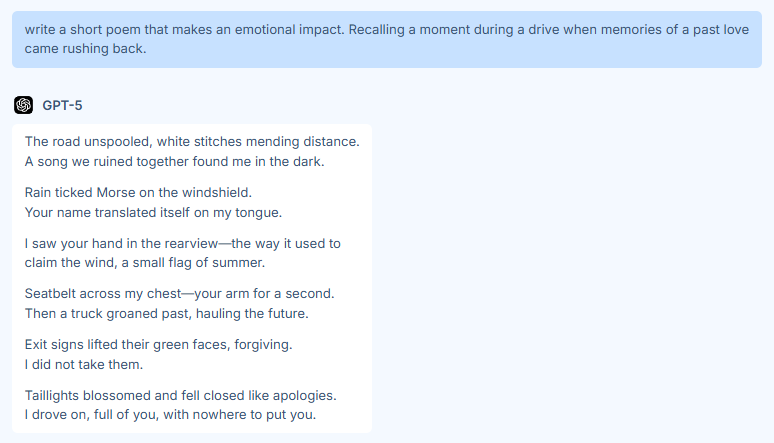Click the word "forgiving" in the poem
774x443 pixels.
point(258,345)
